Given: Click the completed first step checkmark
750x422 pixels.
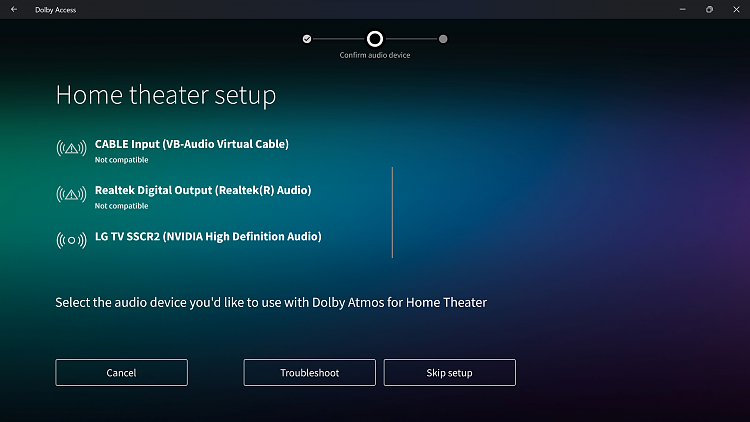Looking at the screenshot, I should [x=307, y=39].
